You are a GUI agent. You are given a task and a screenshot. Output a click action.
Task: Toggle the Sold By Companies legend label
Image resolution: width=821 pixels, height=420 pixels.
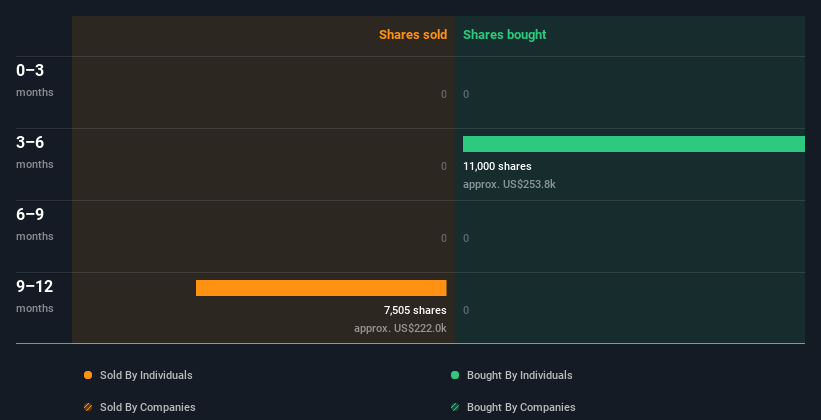(148, 407)
